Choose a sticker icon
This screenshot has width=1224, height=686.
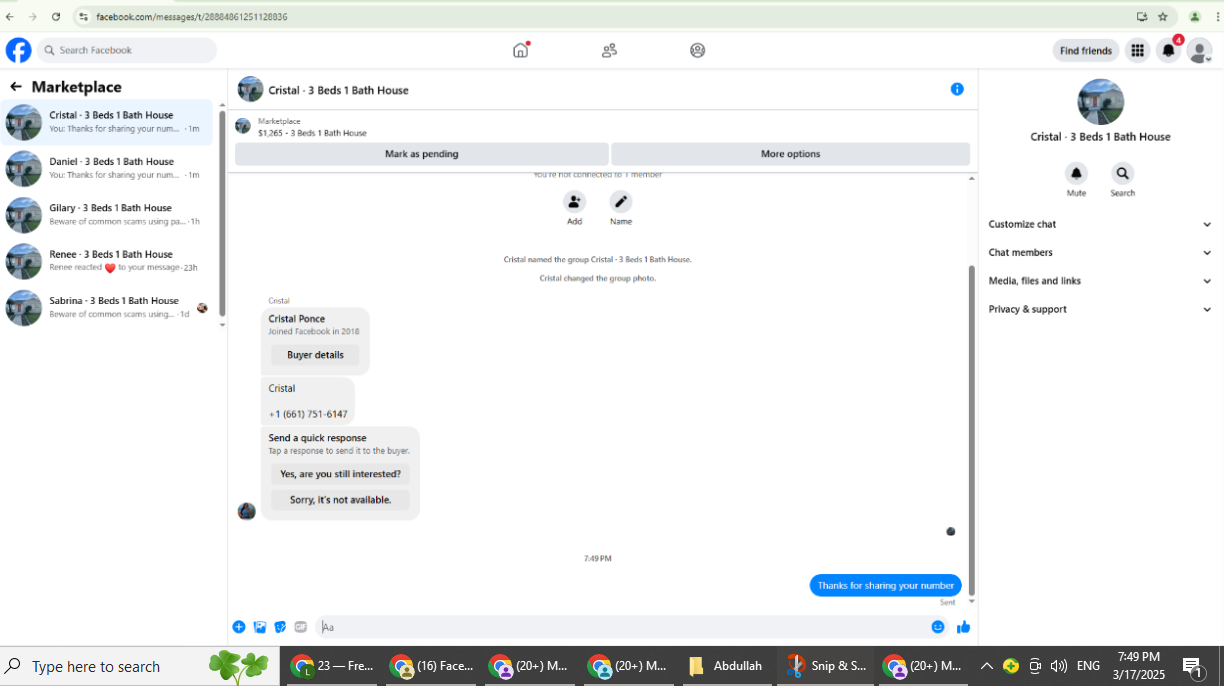coord(280,627)
